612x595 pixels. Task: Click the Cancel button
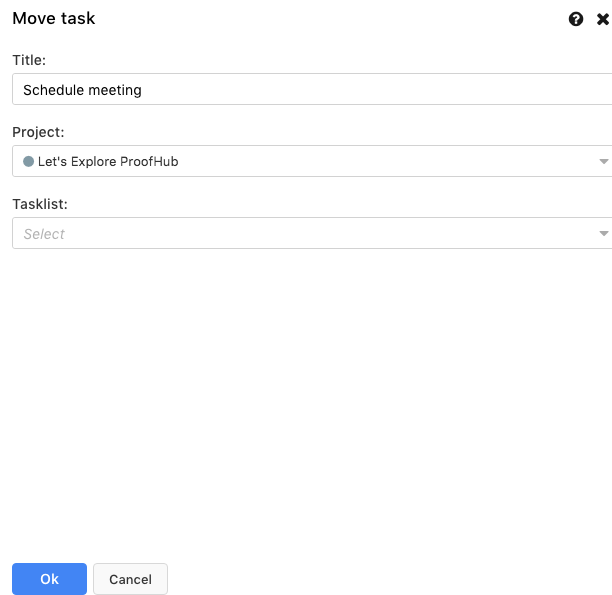coord(130,579)
